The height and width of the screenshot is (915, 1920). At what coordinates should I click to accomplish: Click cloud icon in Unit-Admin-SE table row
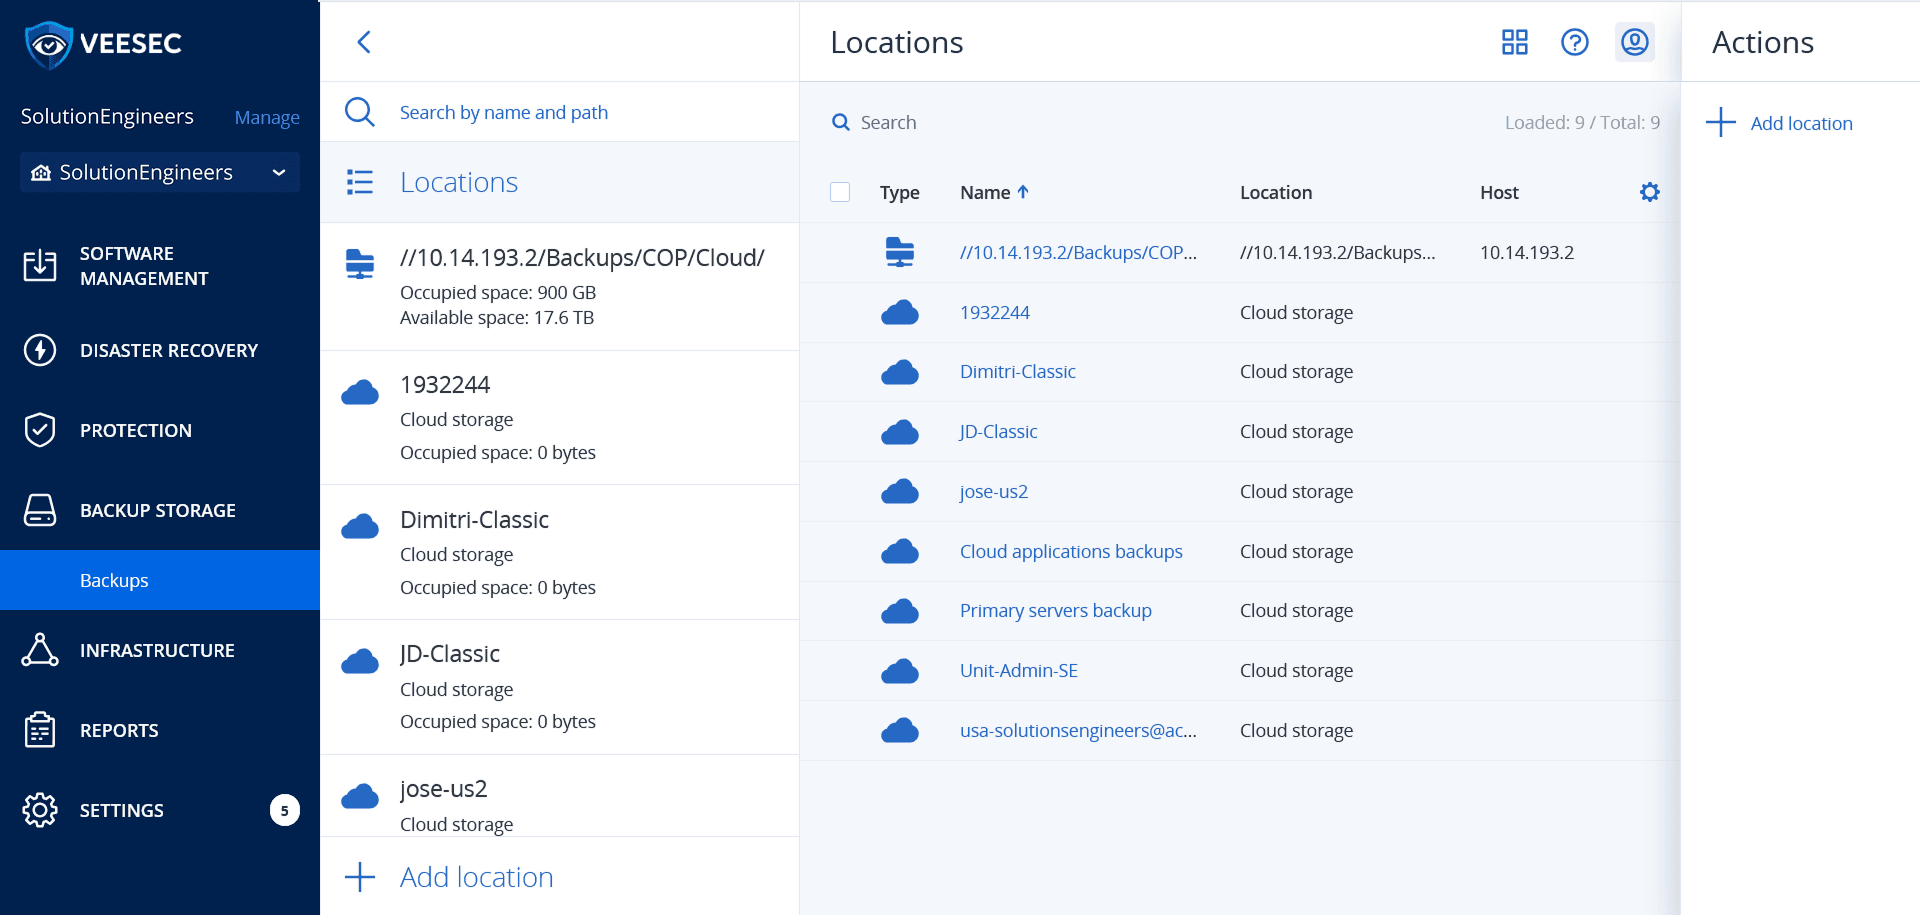(900, 671)
